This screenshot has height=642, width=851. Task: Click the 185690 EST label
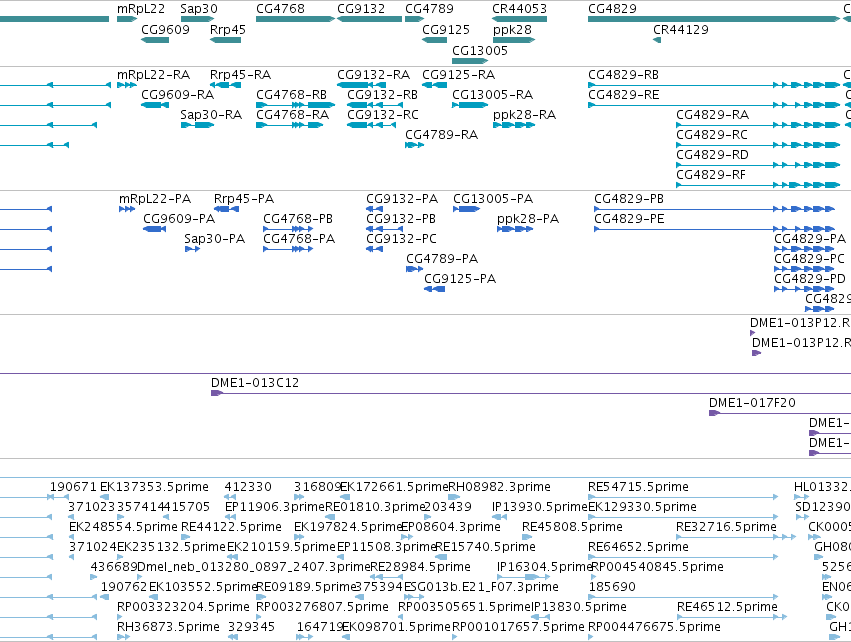(x=612, y=587)
